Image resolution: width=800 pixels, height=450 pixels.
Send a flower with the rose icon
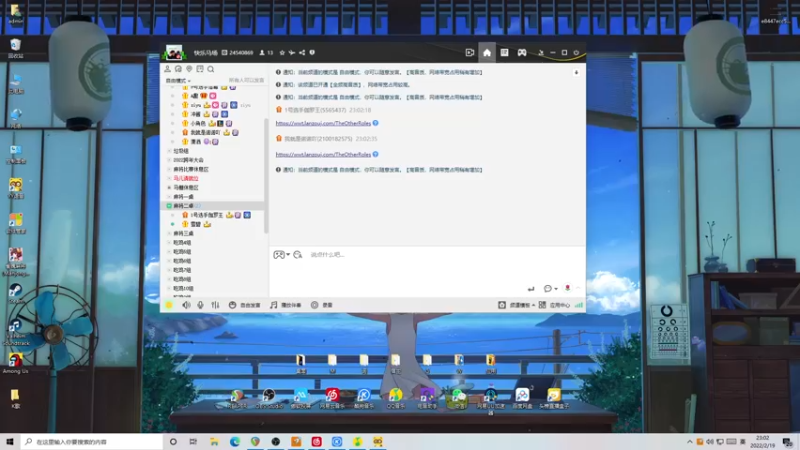tap(567, 288)
